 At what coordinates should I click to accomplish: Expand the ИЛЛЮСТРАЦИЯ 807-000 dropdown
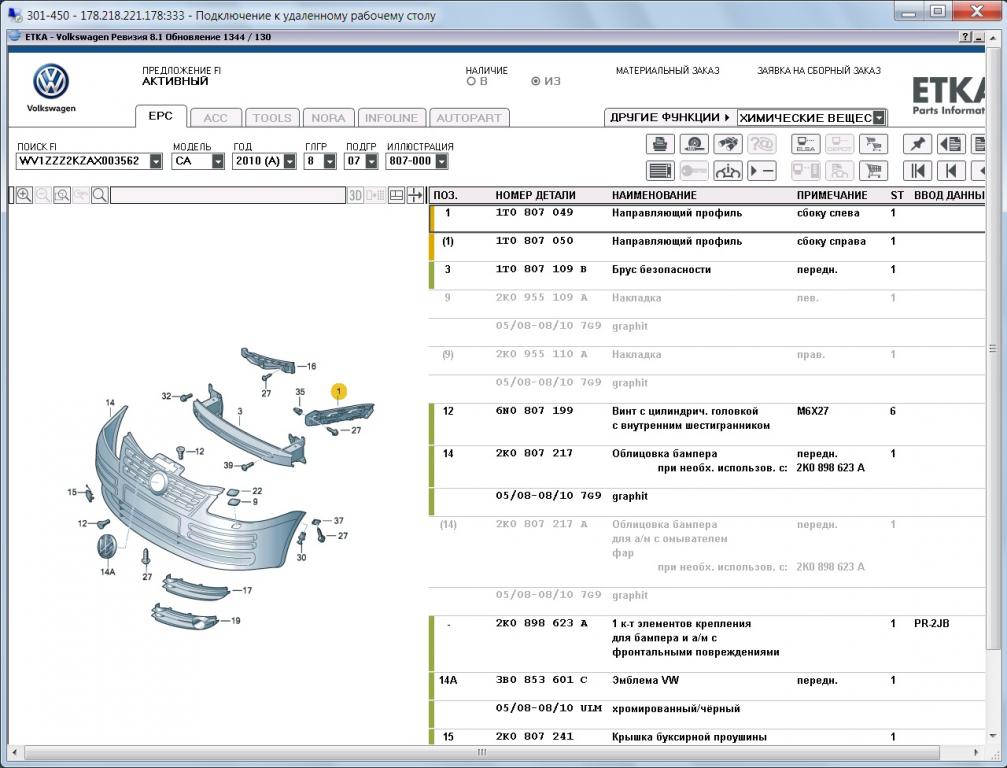pyautogui.click(x=441, y=161)
